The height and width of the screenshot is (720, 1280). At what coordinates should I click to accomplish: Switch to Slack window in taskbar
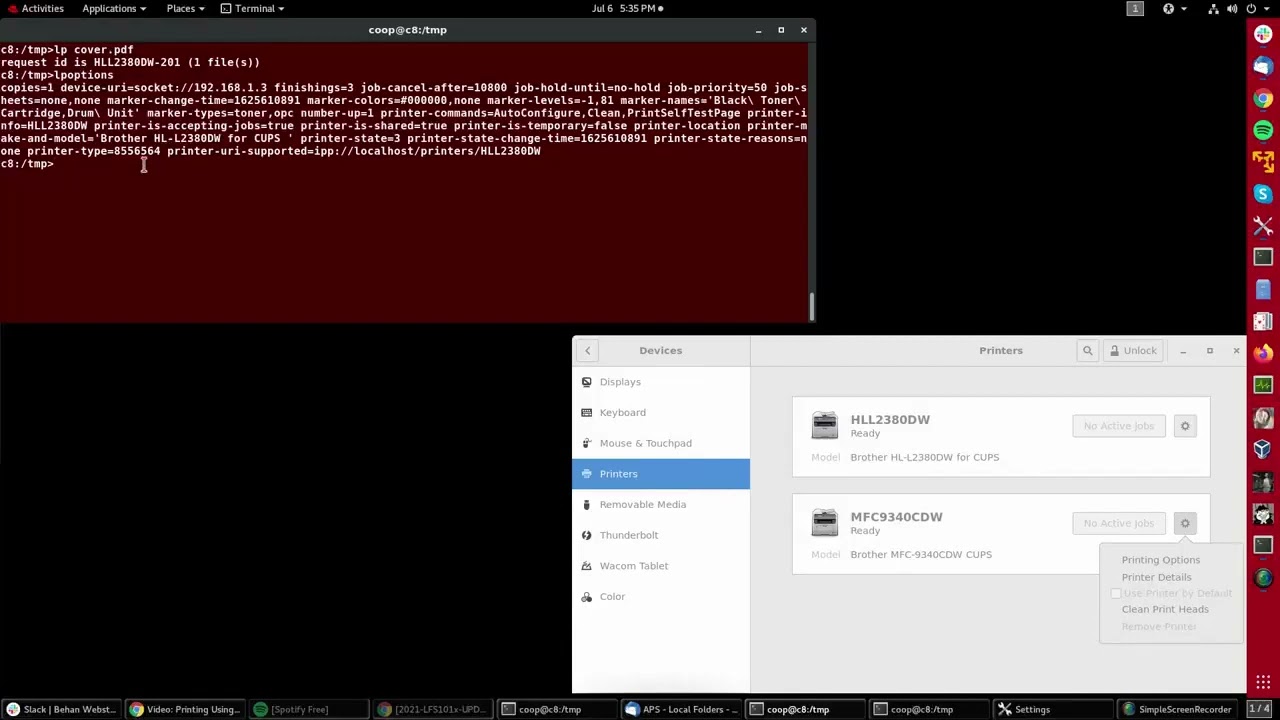(x=62, y=709)
